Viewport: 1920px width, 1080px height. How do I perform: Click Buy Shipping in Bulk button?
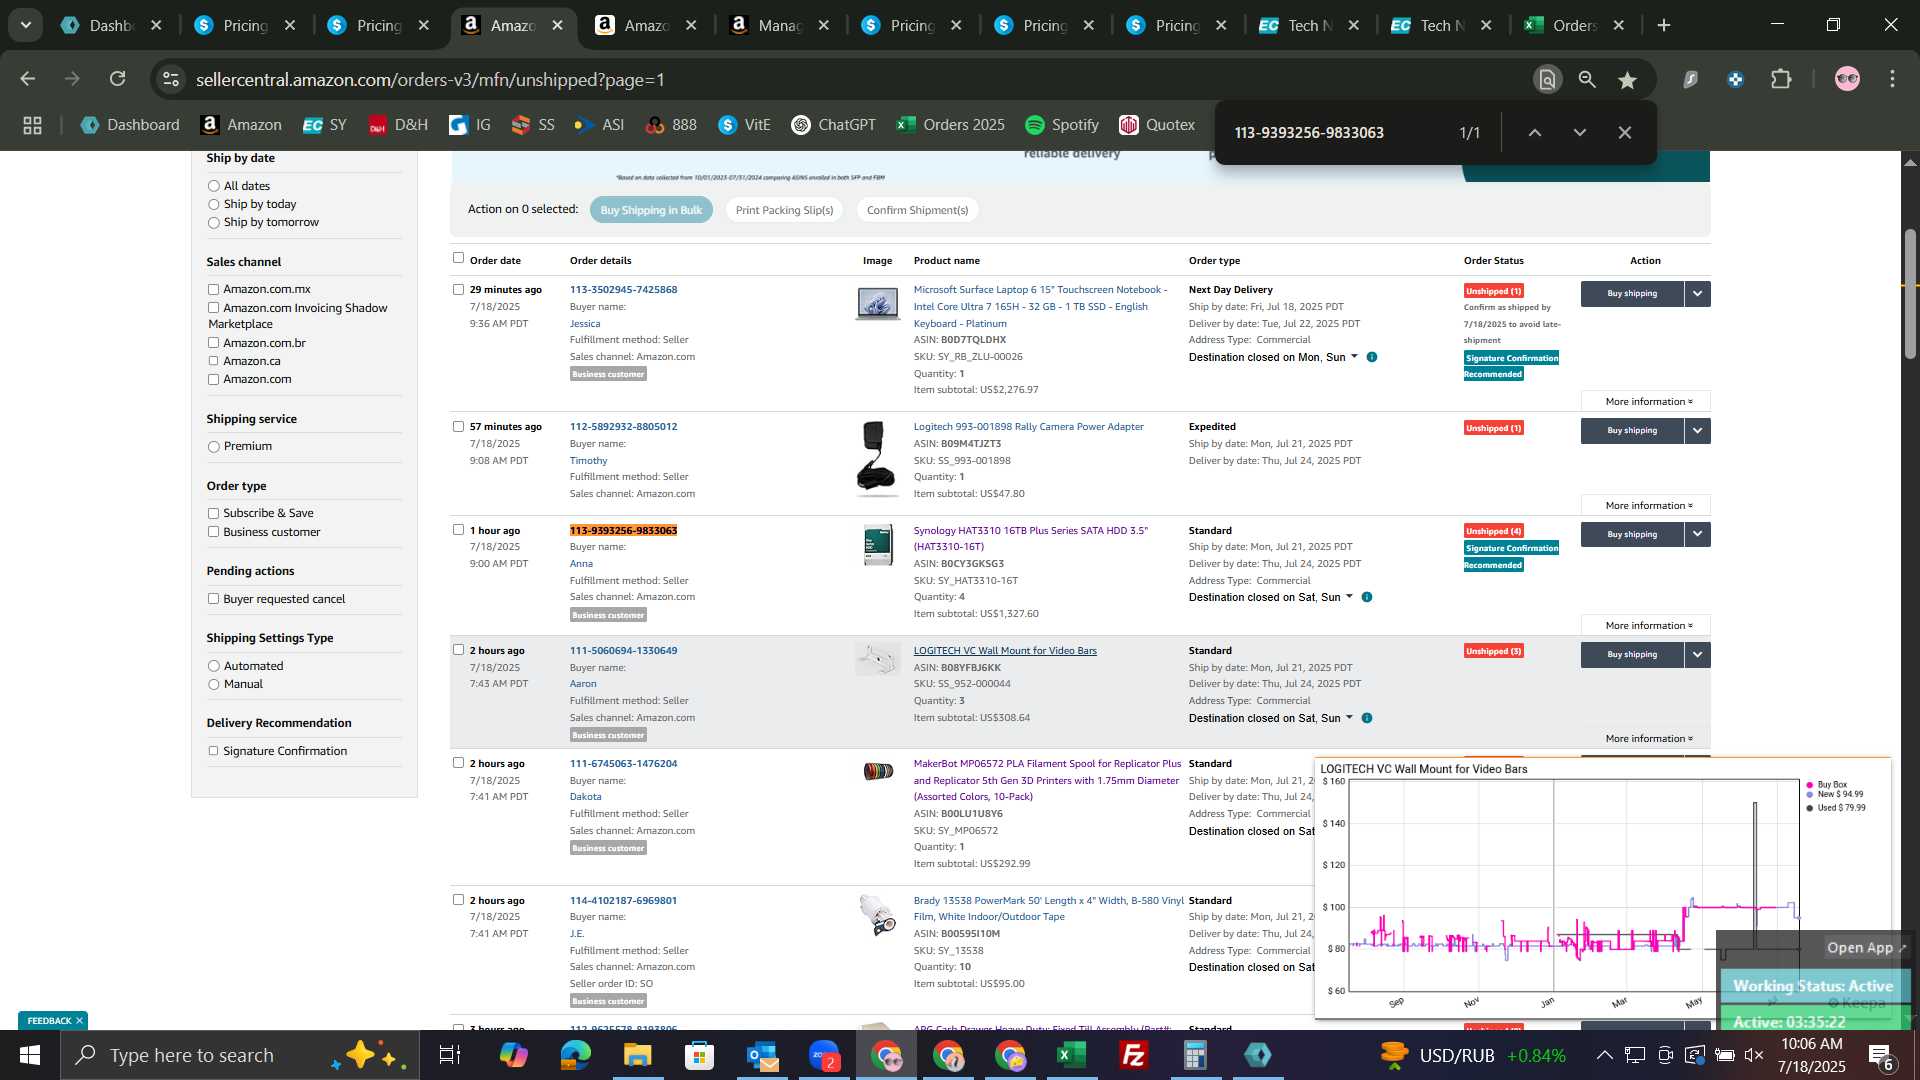pyautogui.click(x=651, y=210)
